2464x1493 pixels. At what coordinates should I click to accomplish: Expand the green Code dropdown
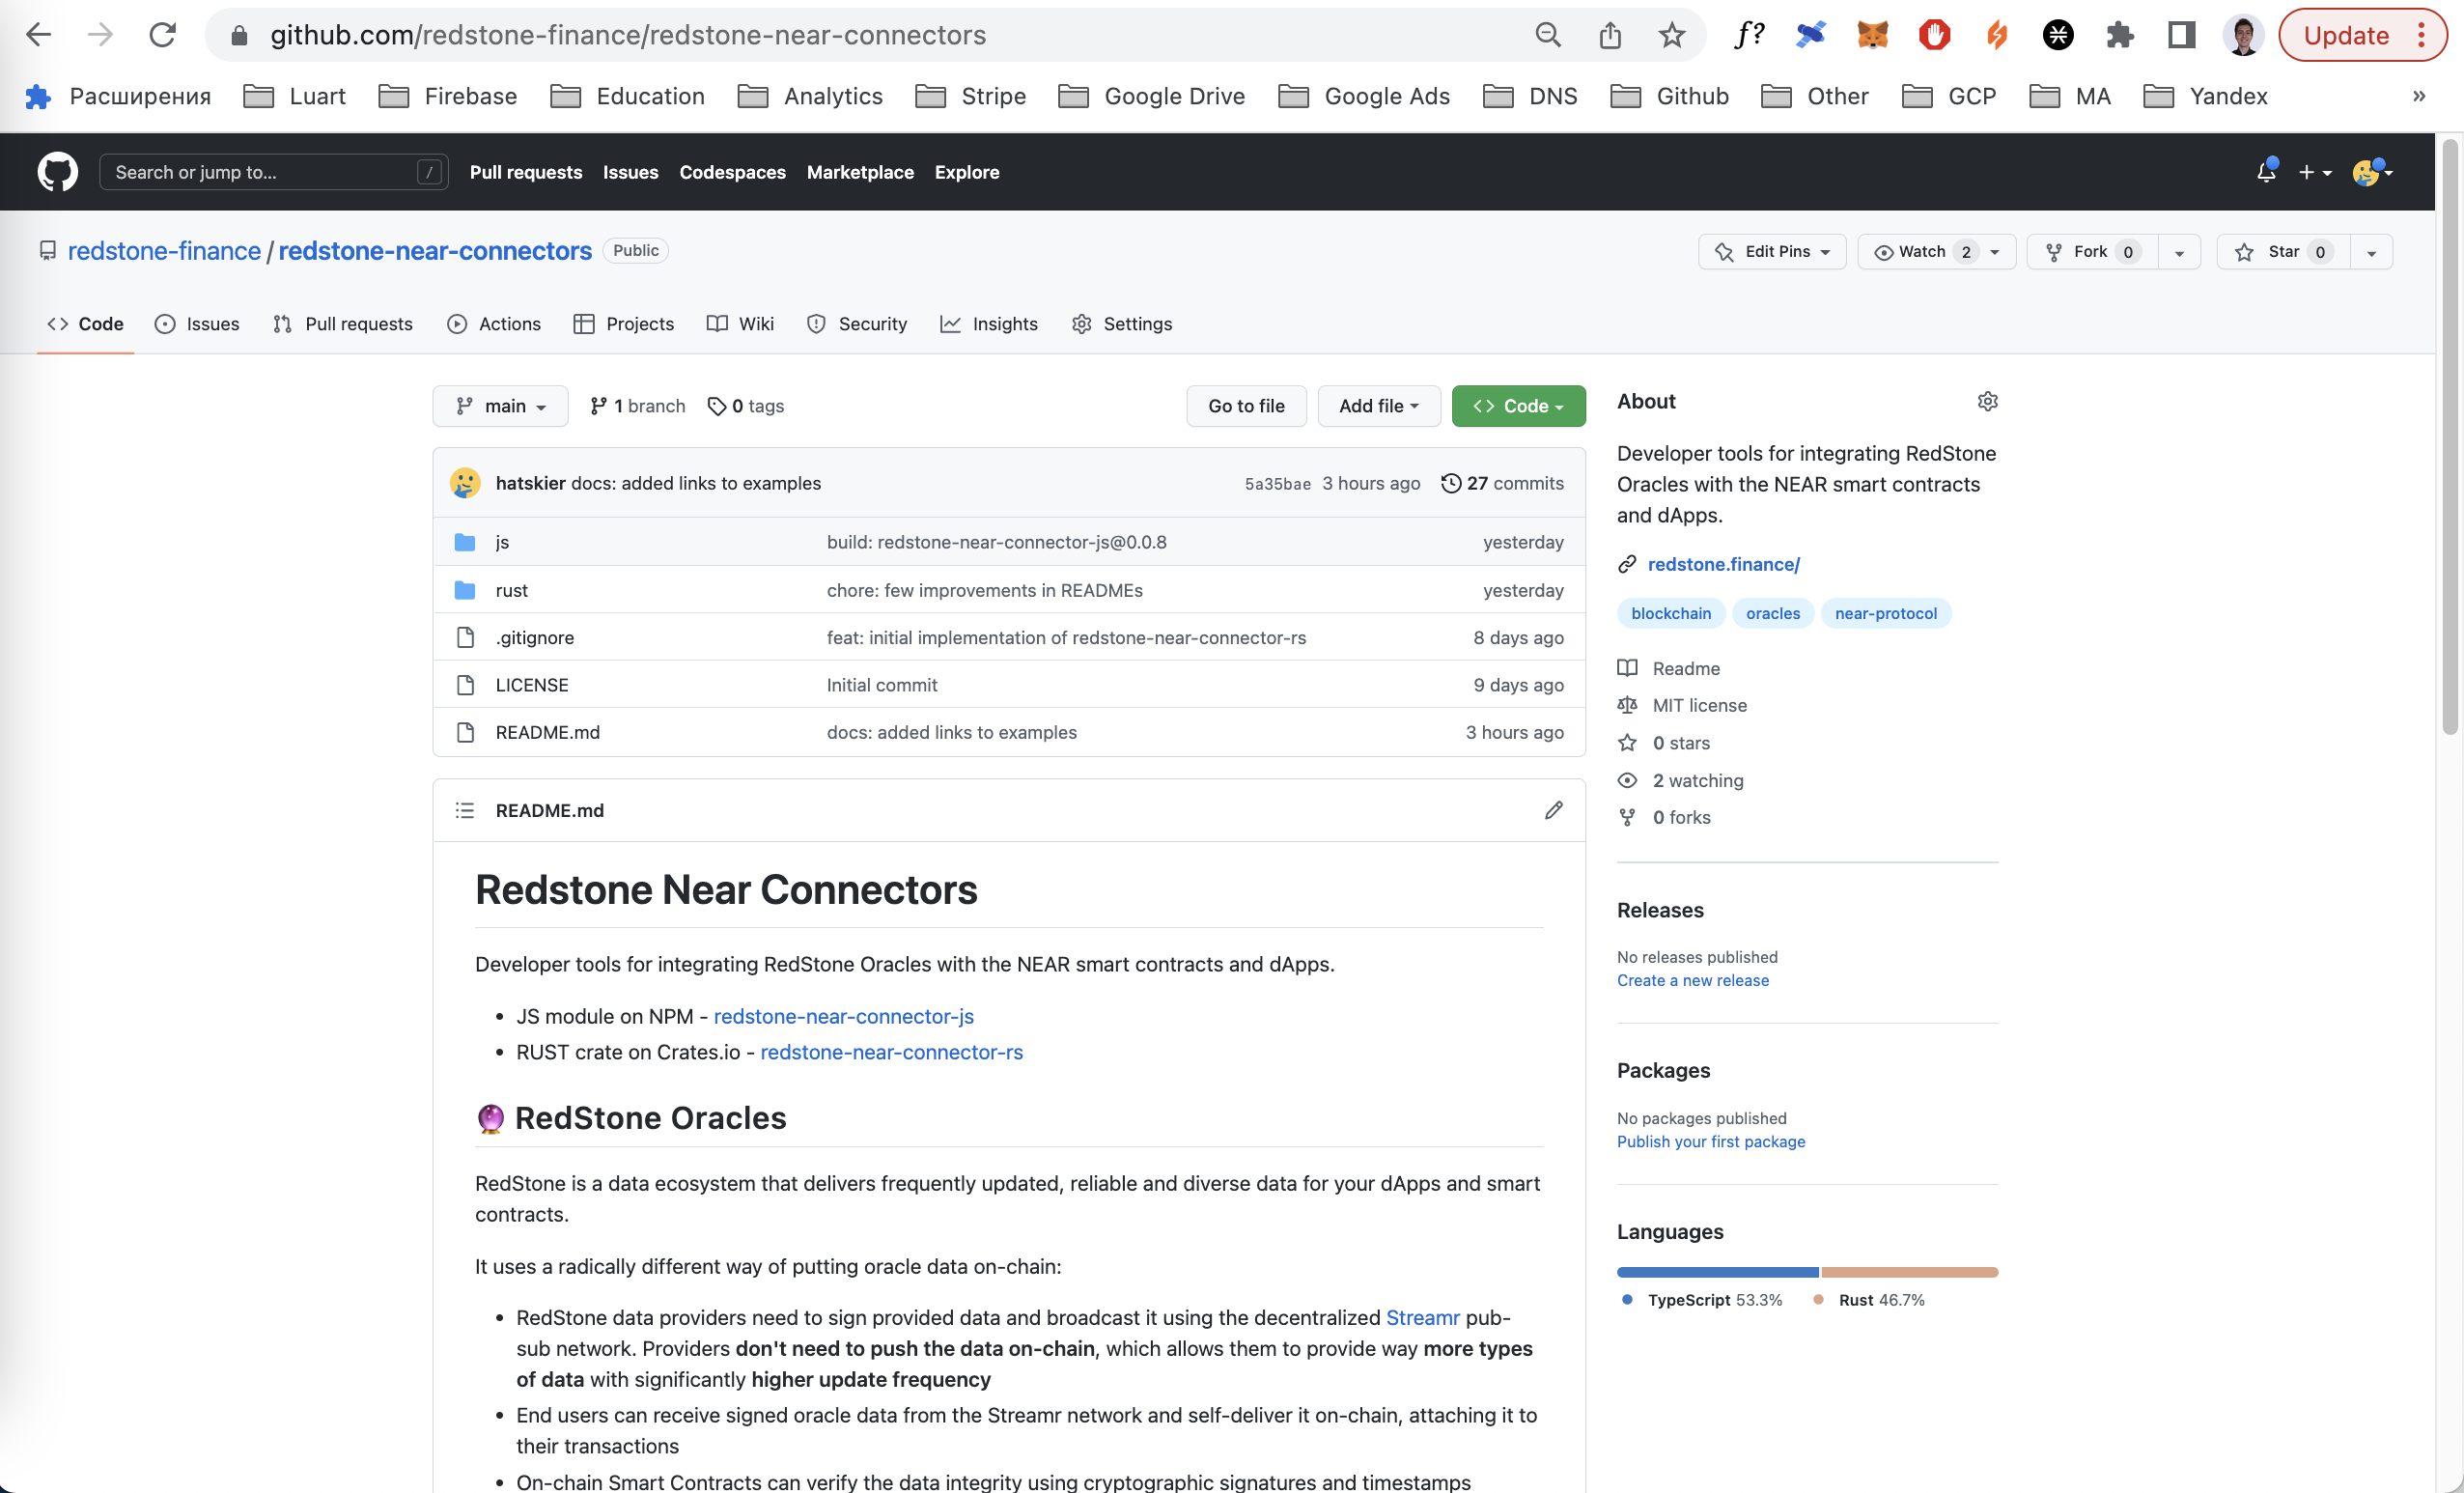[x=1518, y=406]
